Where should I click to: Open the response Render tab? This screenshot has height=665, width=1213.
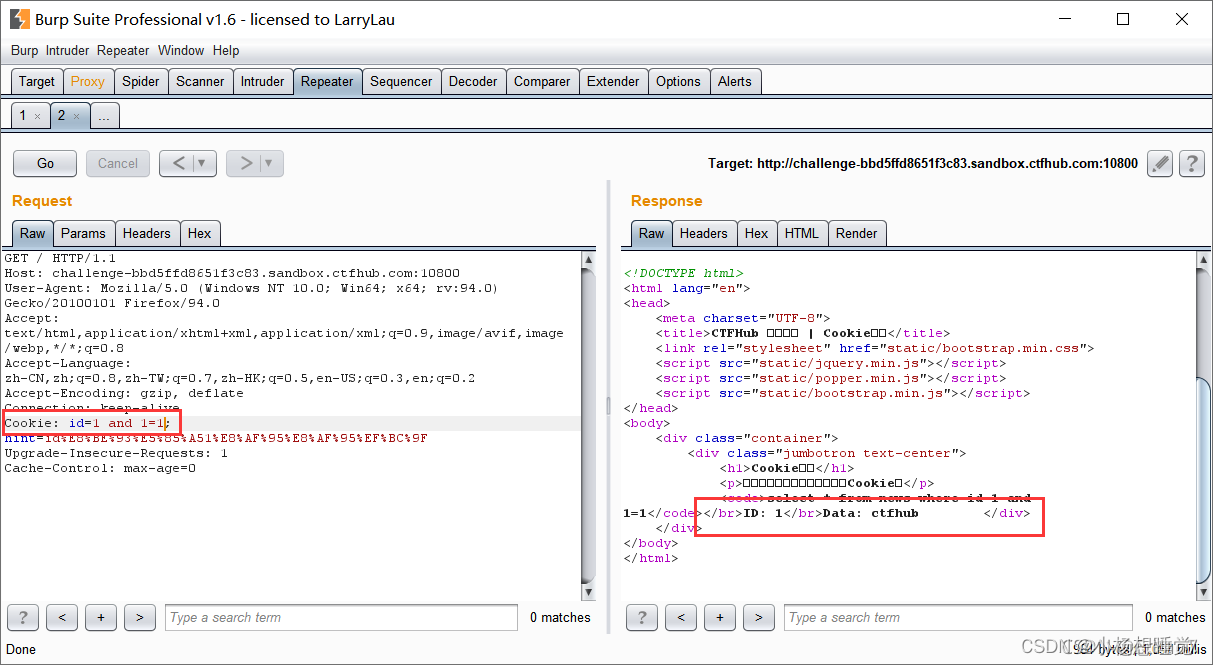coord(857,233)
